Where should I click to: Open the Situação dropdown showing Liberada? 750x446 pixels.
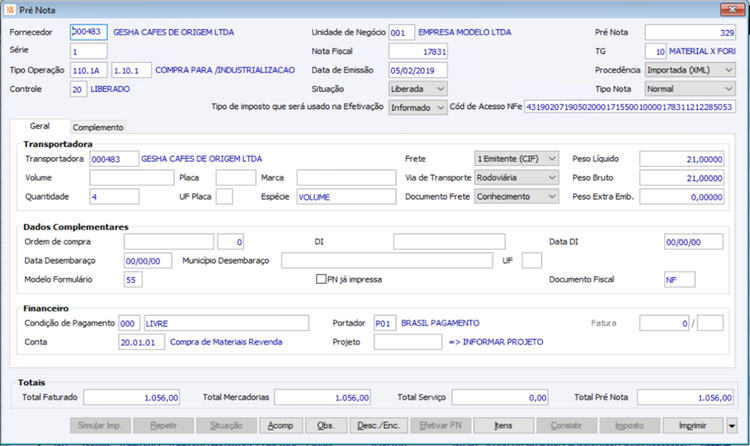pyautogui.click(x=418, y=89)
